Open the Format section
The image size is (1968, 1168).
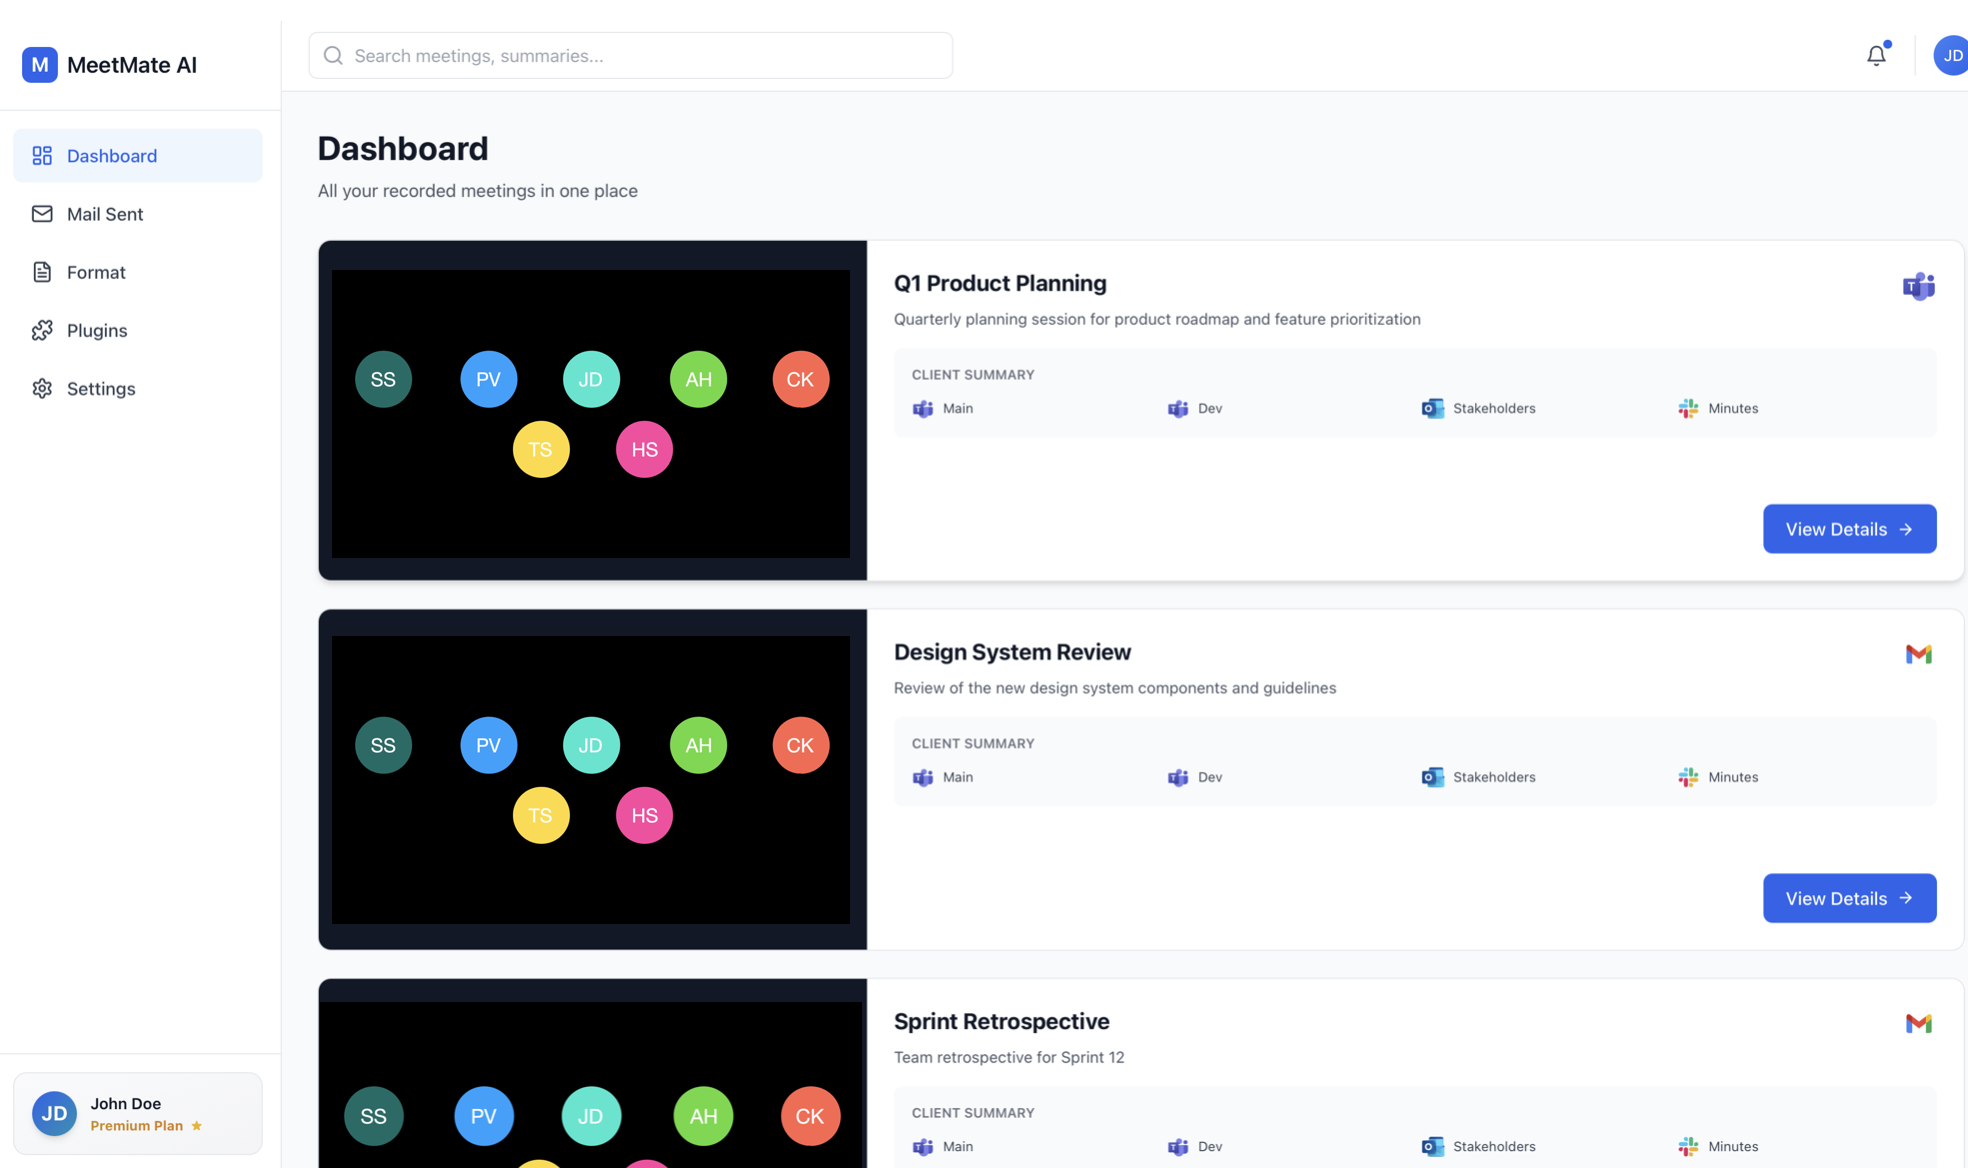[x=96, y=272]
